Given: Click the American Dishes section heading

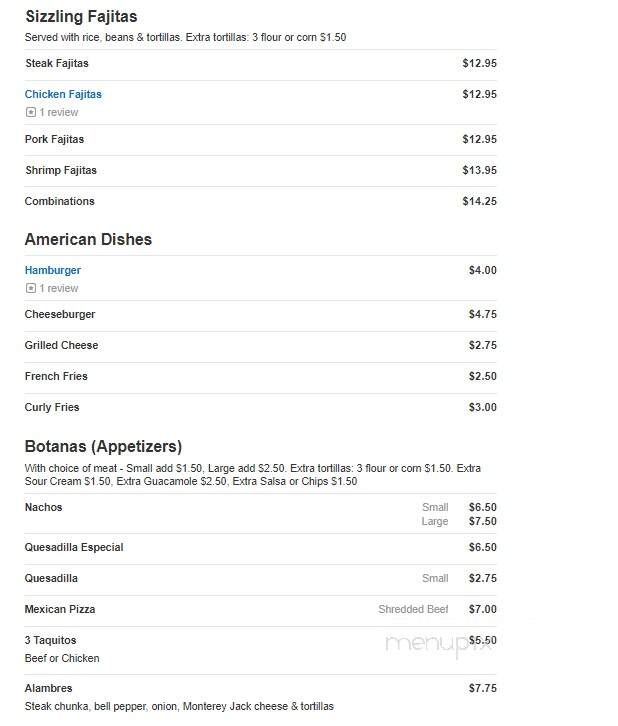Looking at the screenshot, I should click(88, 239).
